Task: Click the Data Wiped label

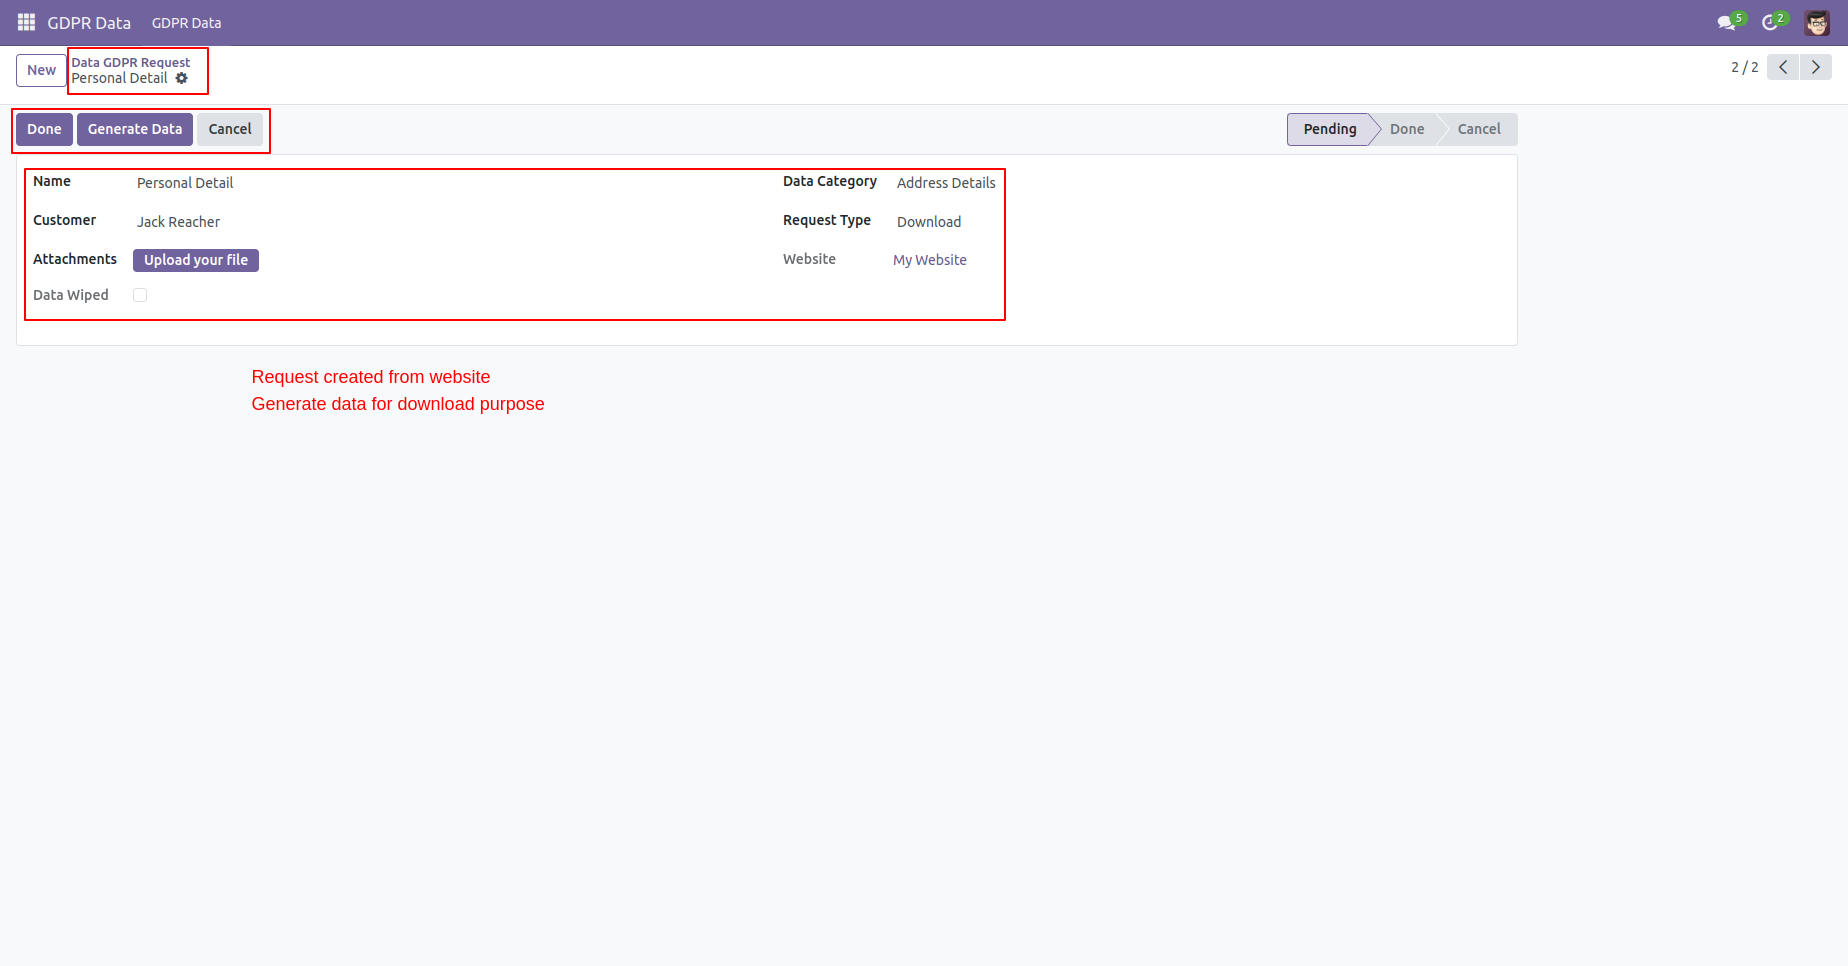Action: (x=71, y=295)
